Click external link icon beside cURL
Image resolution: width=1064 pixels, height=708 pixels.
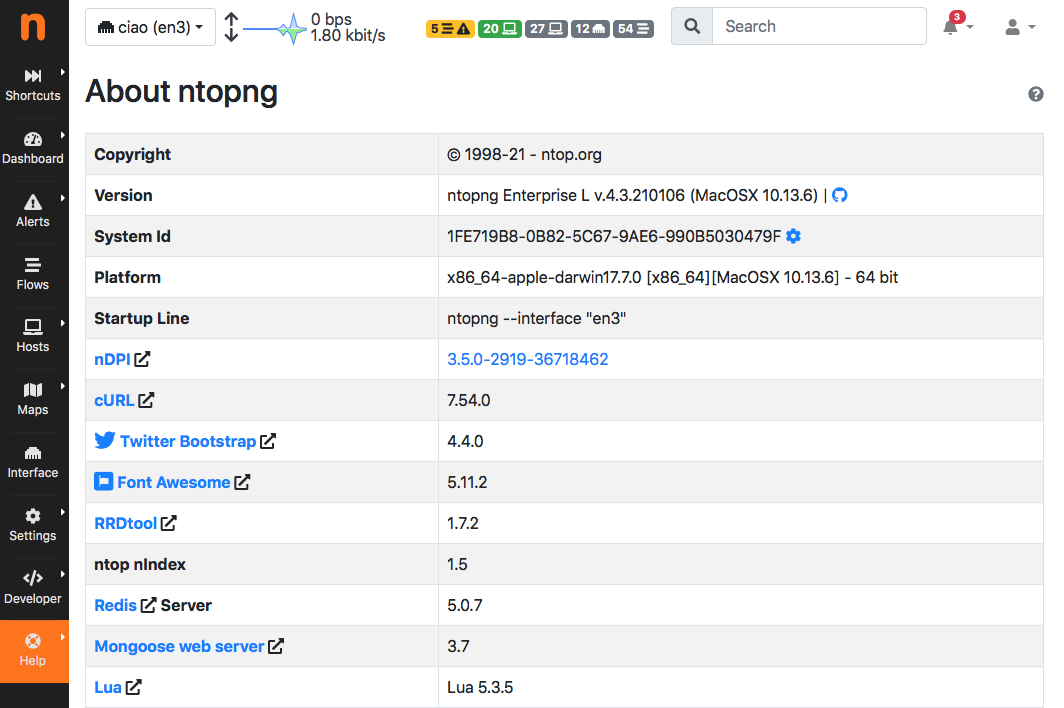pyautogui.click(x=146, y=400)
